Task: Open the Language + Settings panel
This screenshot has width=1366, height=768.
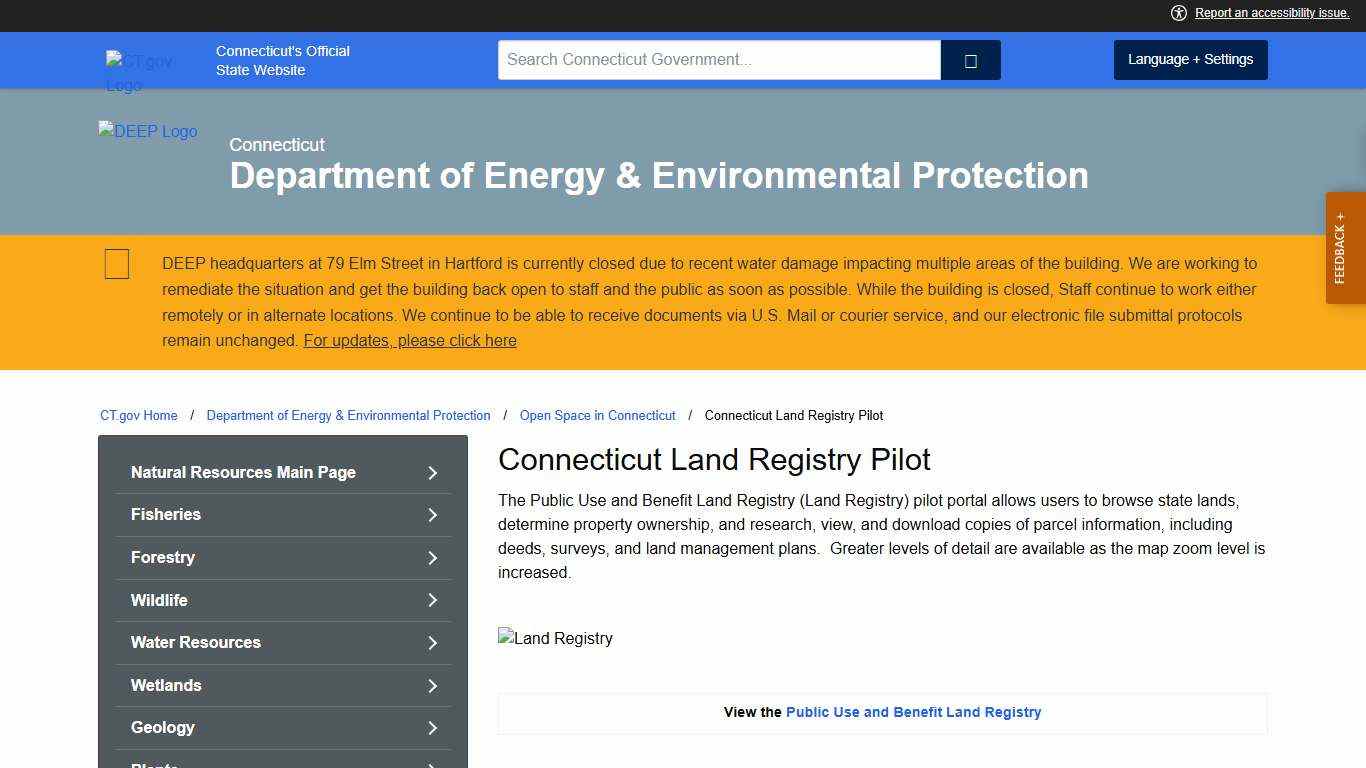Action: pos(1190,59)
